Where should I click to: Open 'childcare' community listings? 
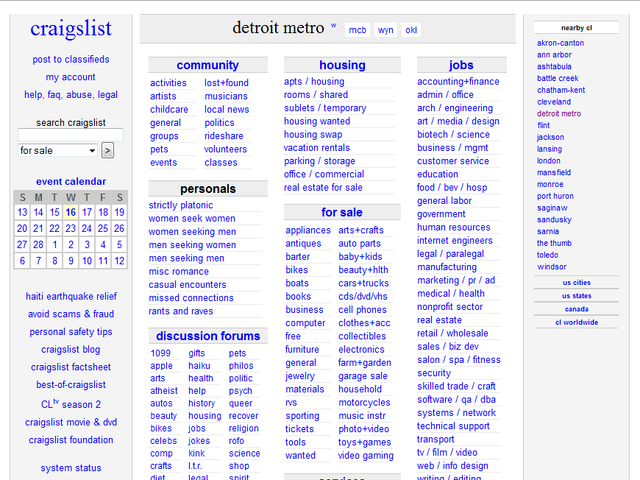tap(169, 109)
